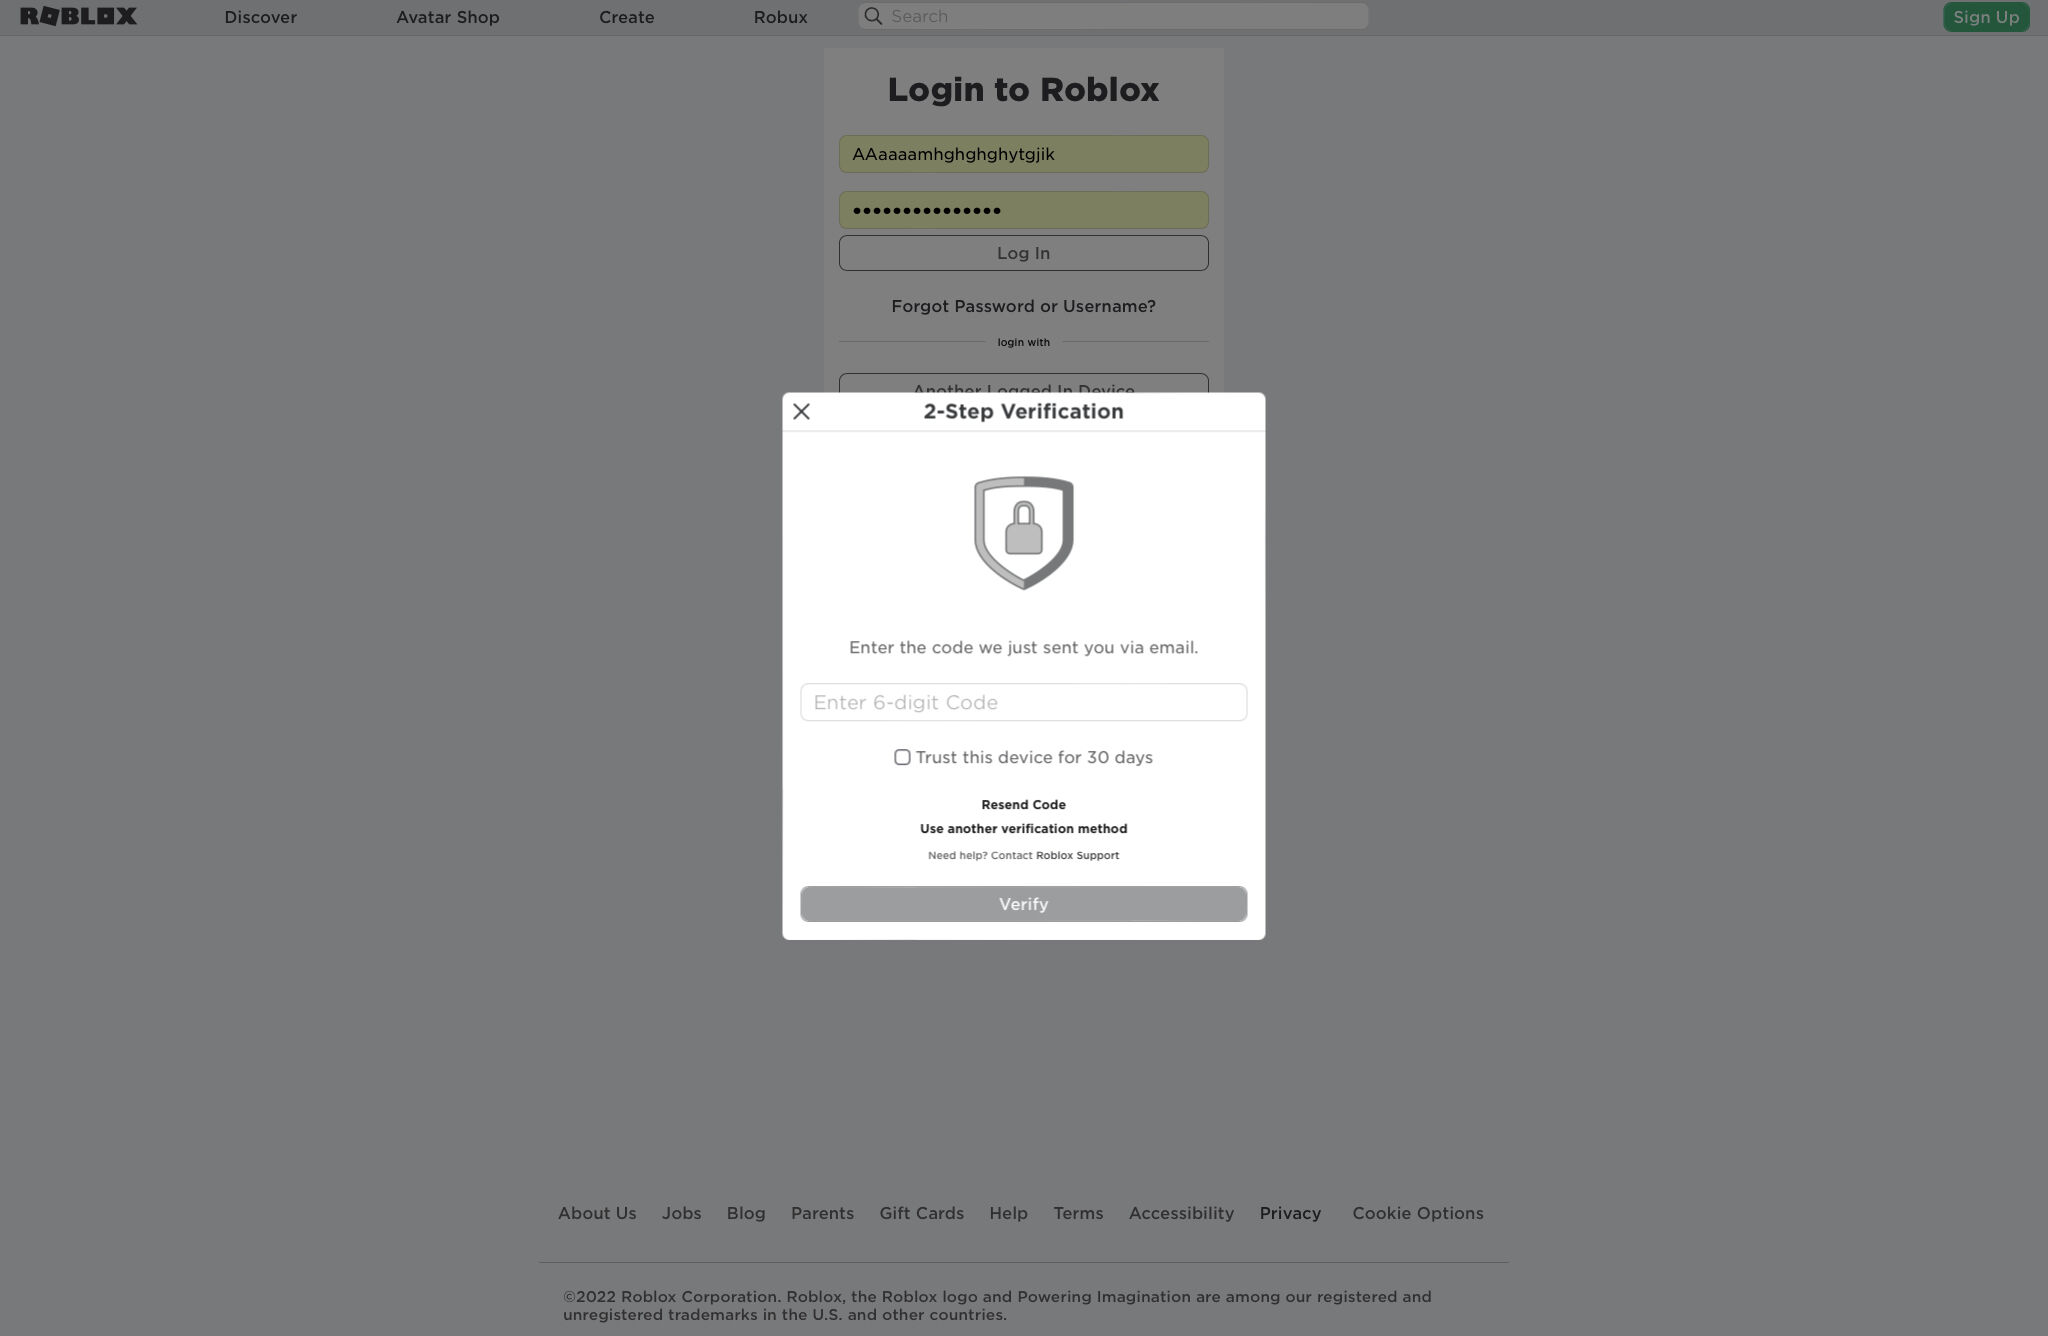Screen dimensions: 2048x1336
Task: Open Forgot Password or Username dropdown
Action: click(1023, 305)
